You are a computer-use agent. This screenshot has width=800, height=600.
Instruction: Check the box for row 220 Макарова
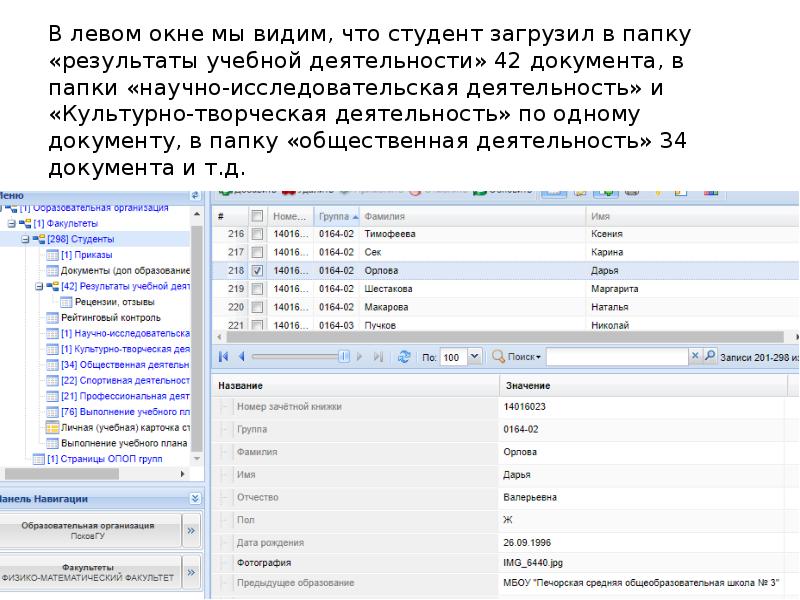point(257,307)
